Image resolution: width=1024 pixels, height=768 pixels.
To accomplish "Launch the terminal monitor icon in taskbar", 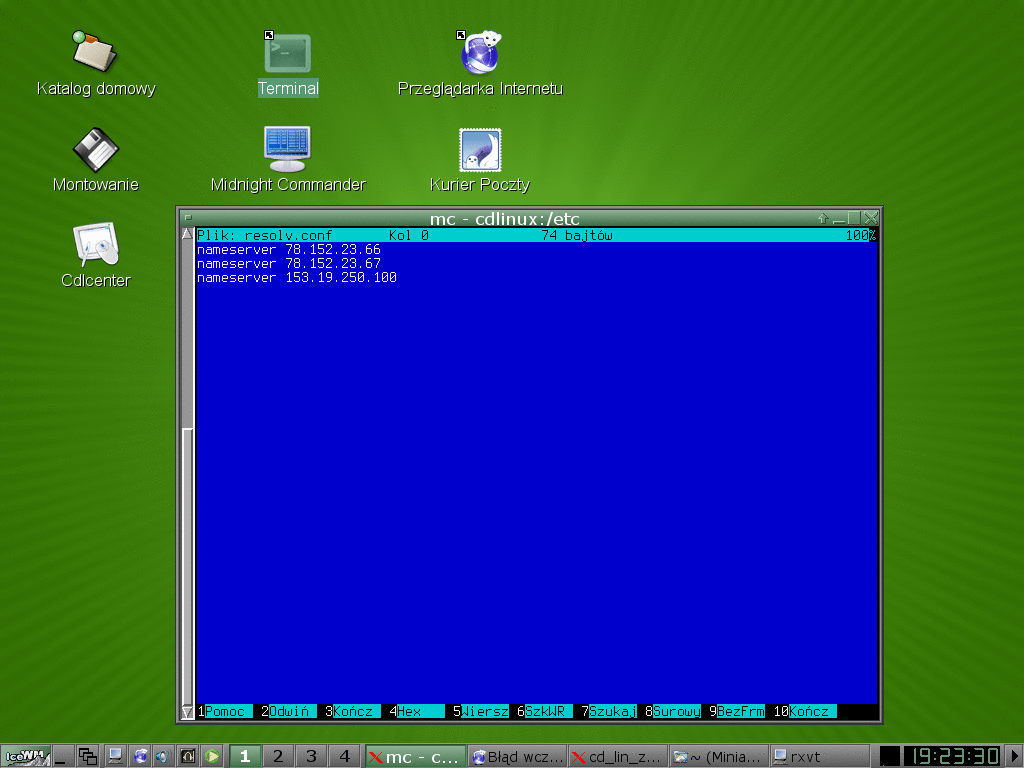I will [x=115, y=757].
